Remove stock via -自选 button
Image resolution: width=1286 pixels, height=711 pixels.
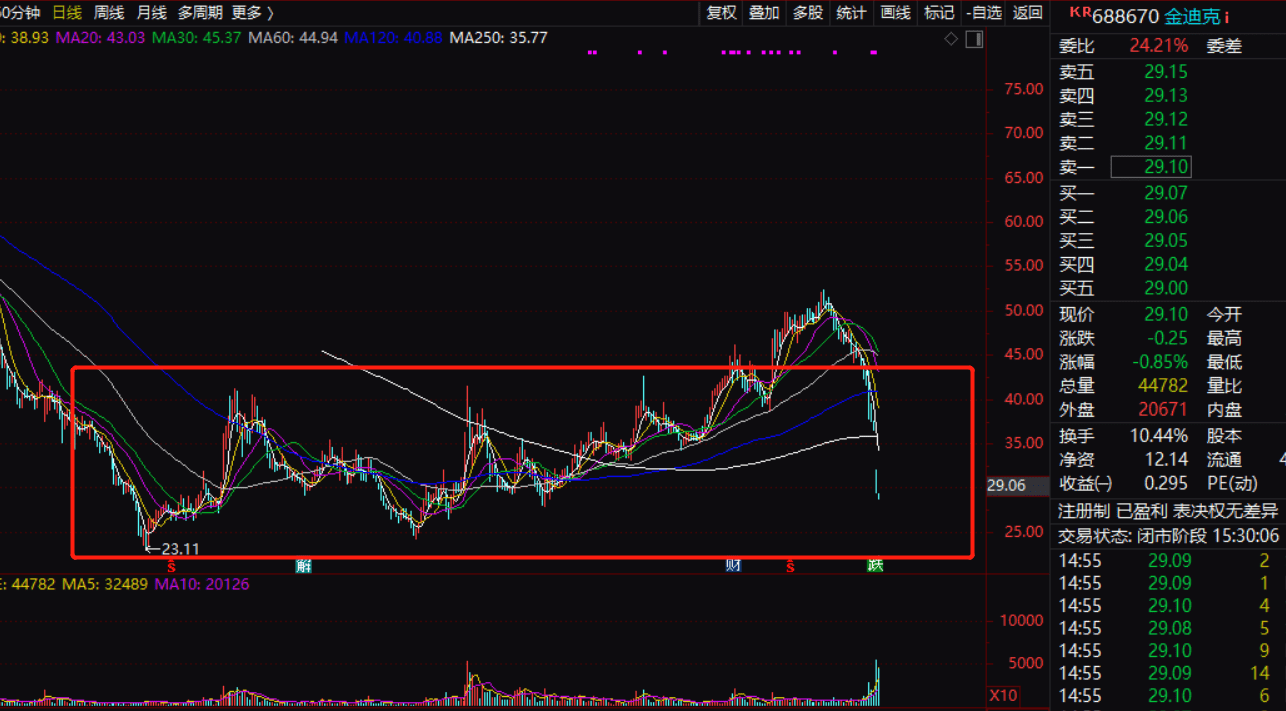click(x=984, y=13)
